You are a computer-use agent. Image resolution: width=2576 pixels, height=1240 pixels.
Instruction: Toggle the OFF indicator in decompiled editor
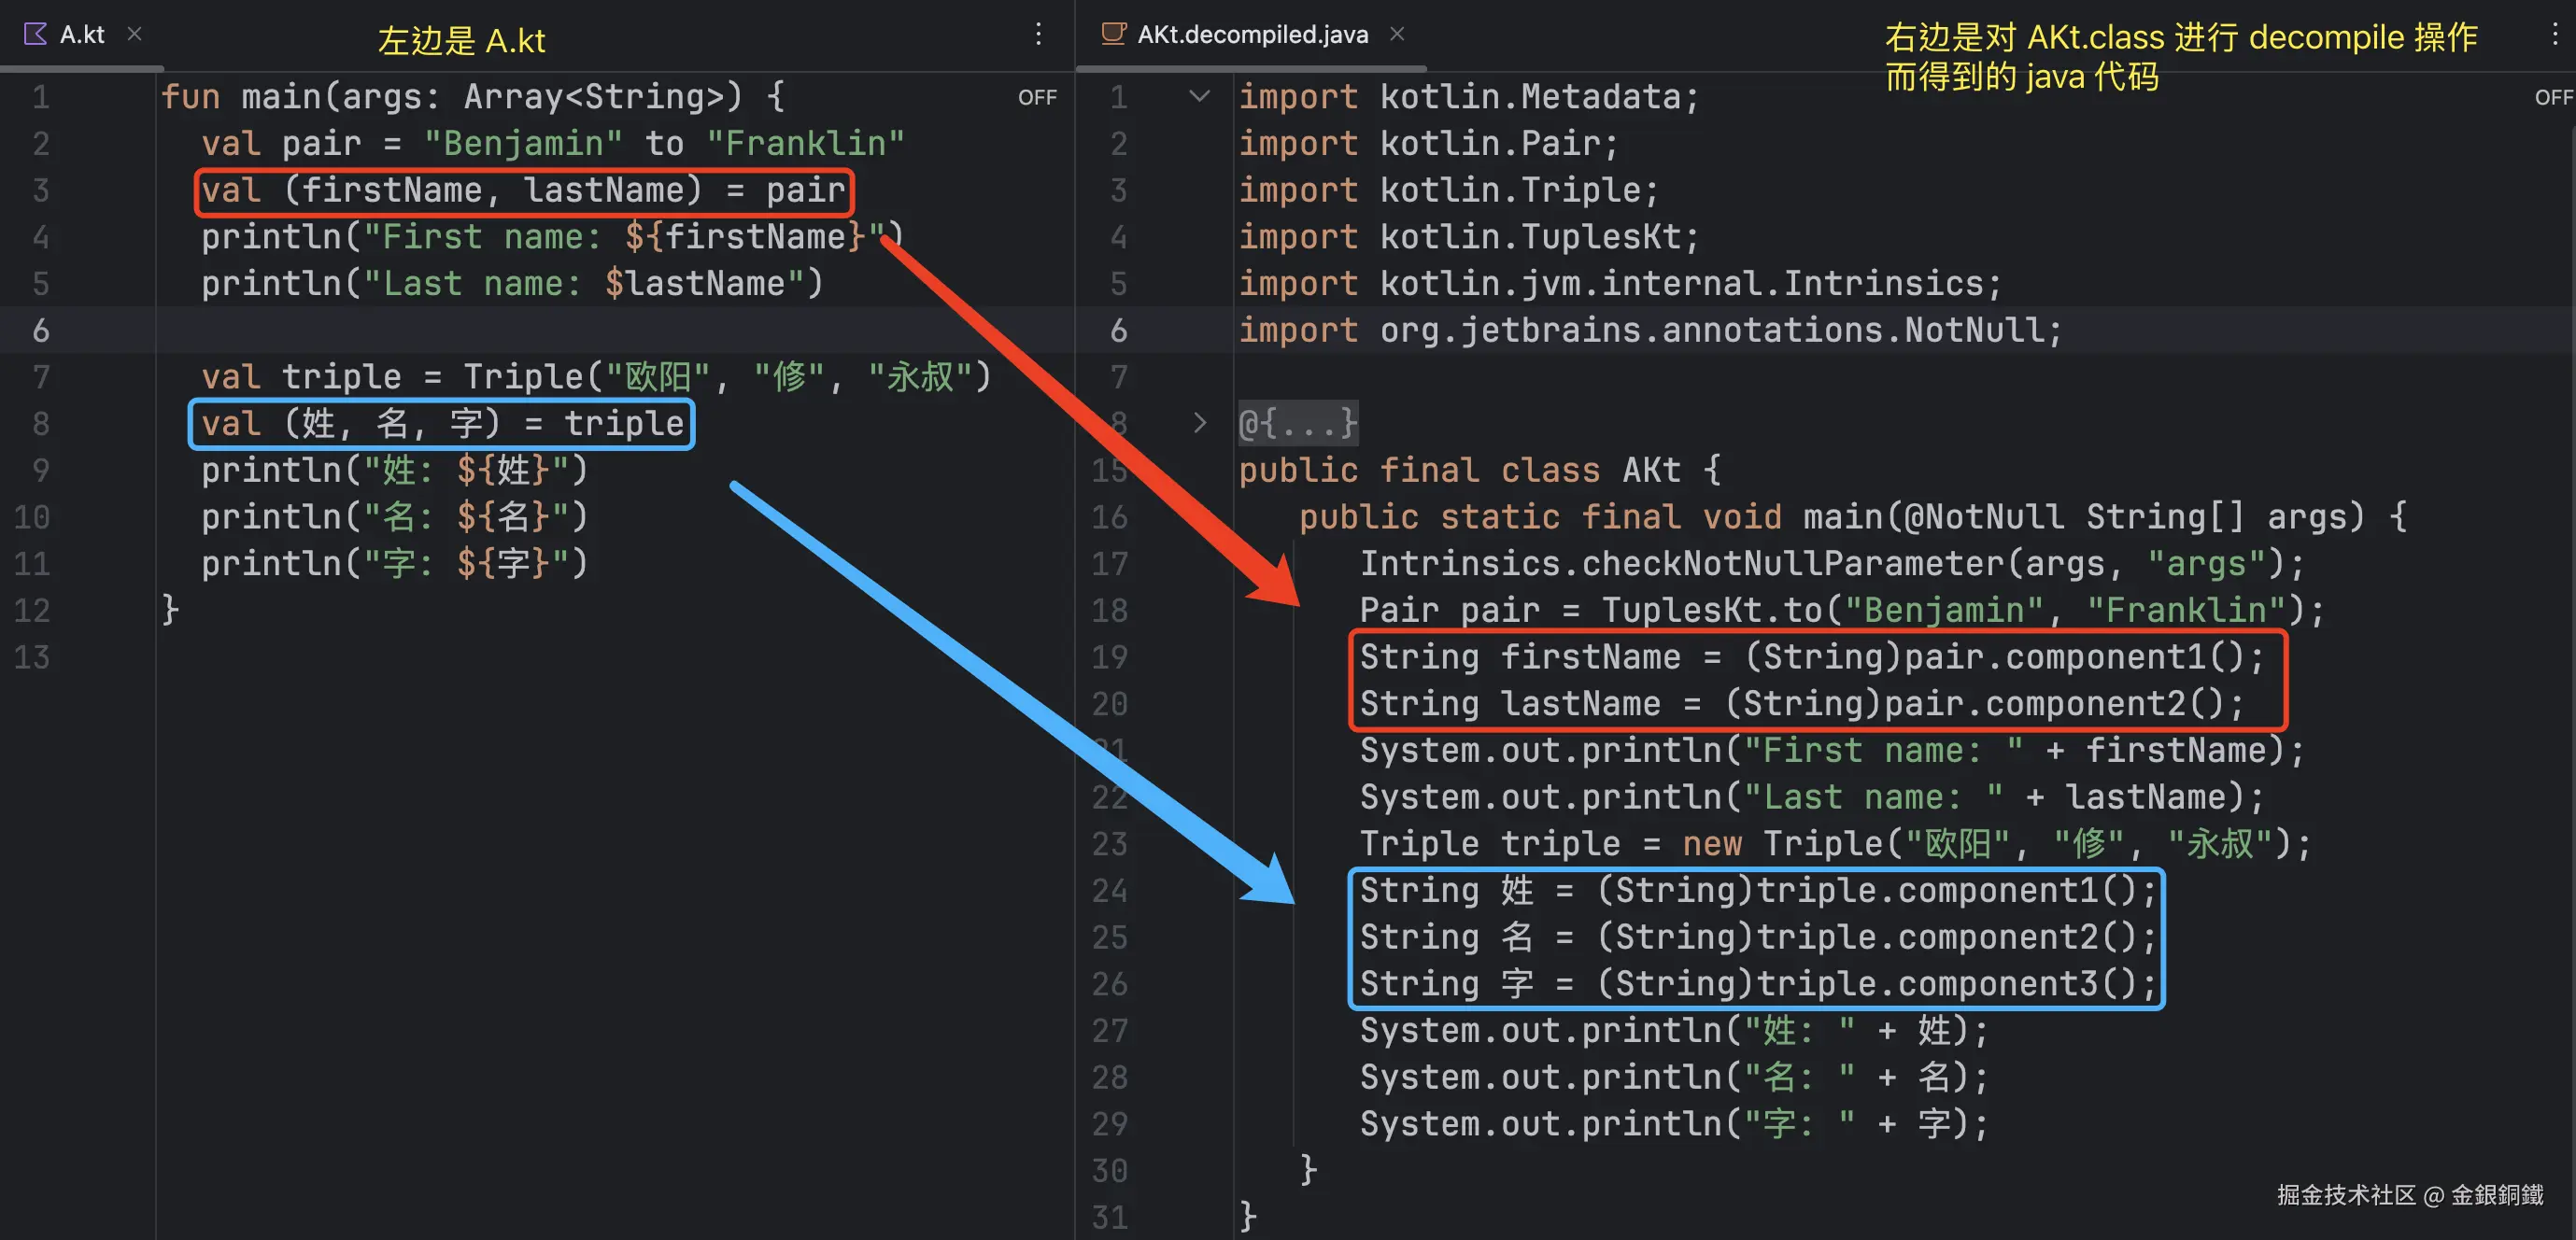pyautogui.click(x=2553, y=98)
